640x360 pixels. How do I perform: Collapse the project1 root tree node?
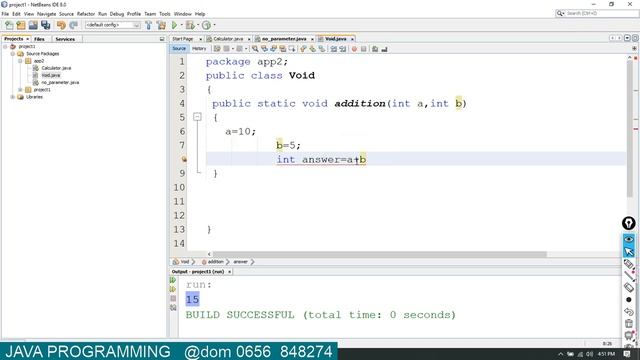pos(5,47)
